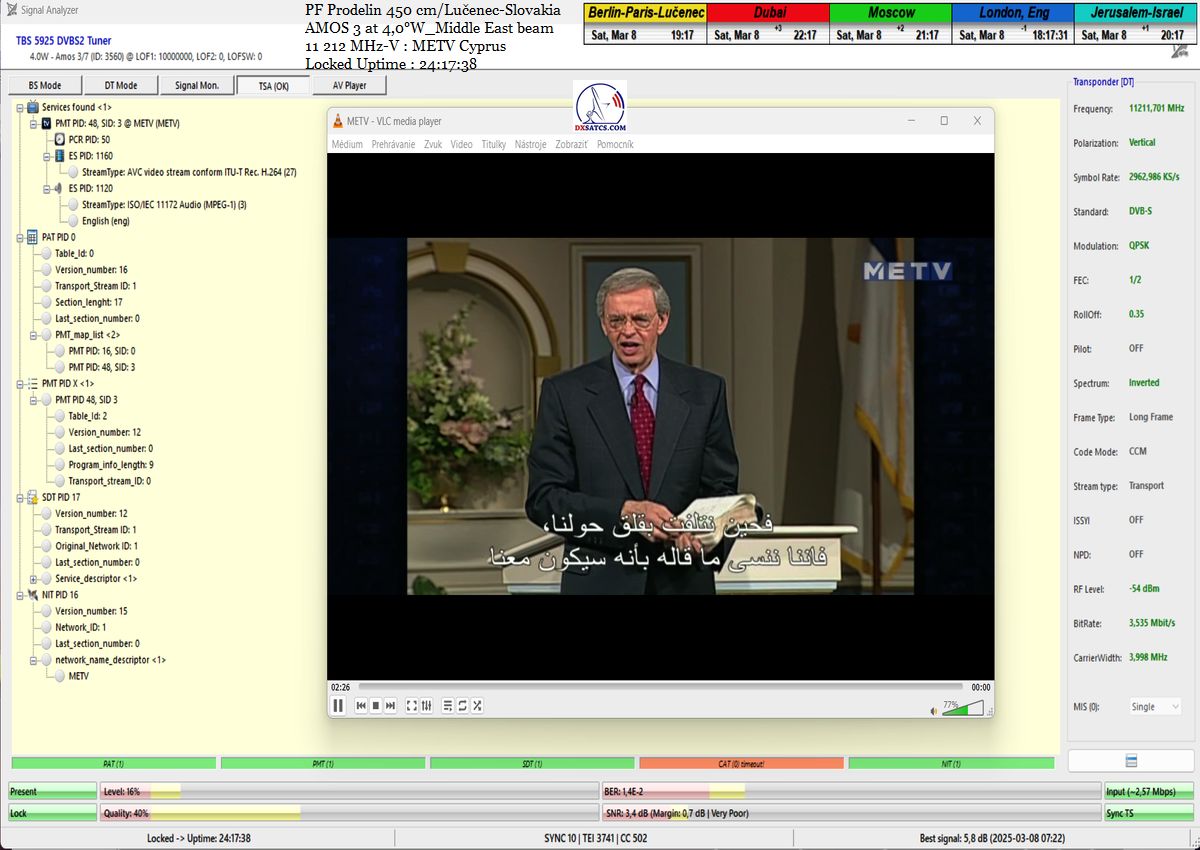Toggle VLC random shuffle playback

coord(477,706)
